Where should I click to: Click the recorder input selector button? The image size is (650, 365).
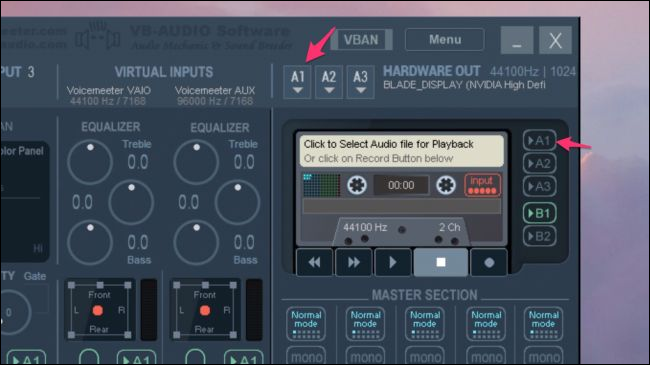[482, 185]
